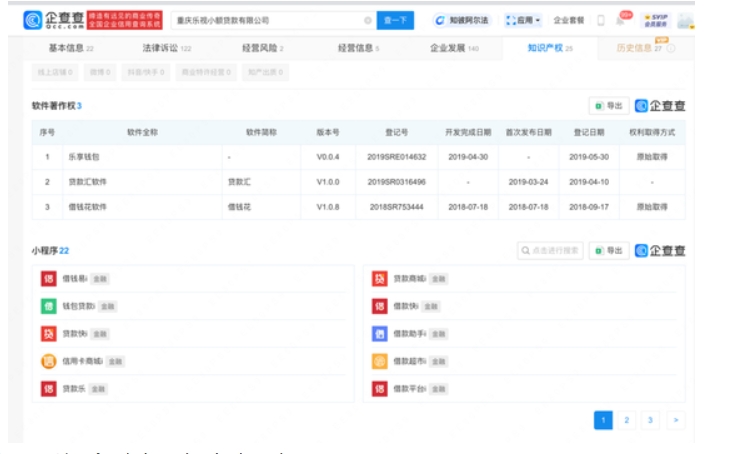Image resolution: width=742 pixels, height=454 pixels.
Task: Open the blue 借款助手 mini program icon
Action: 379,333
